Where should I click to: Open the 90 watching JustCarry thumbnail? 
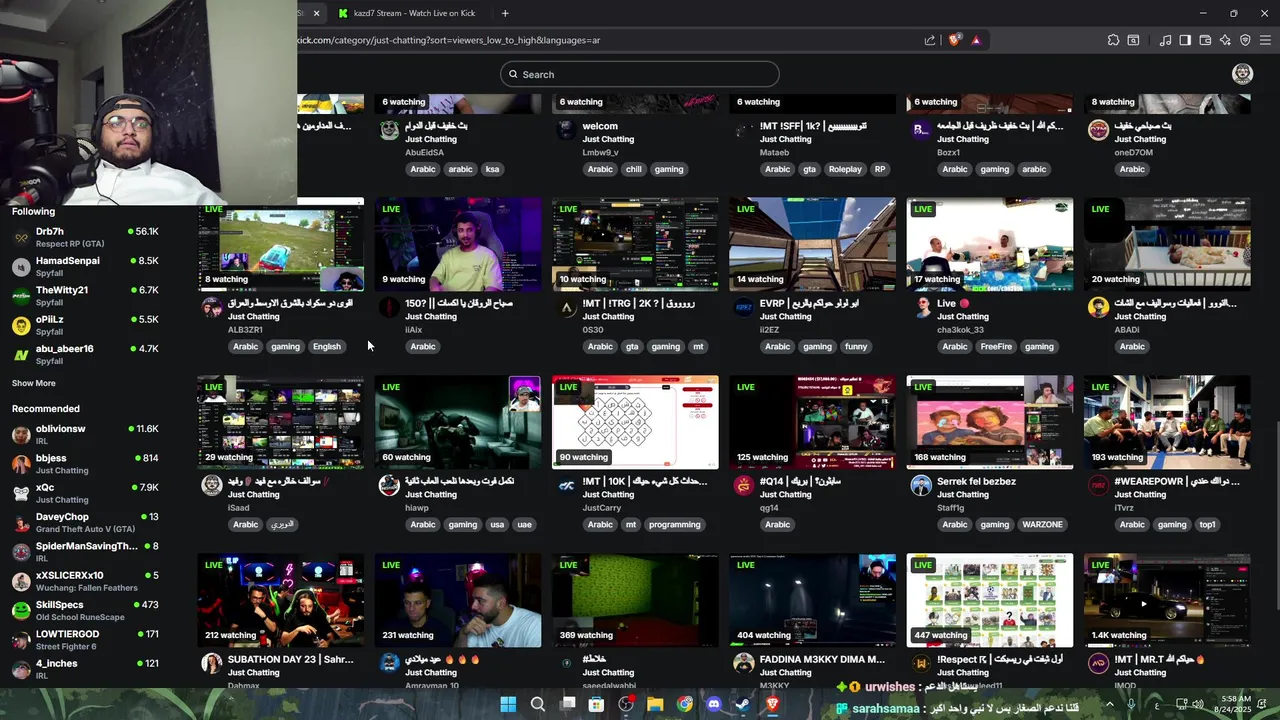click(x=635, y=422)
